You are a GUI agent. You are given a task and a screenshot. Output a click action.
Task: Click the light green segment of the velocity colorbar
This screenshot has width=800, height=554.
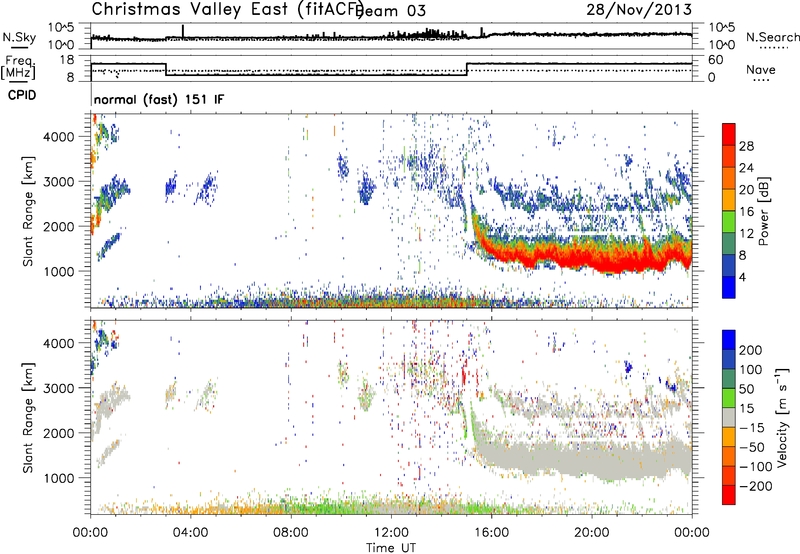point(729,398)
